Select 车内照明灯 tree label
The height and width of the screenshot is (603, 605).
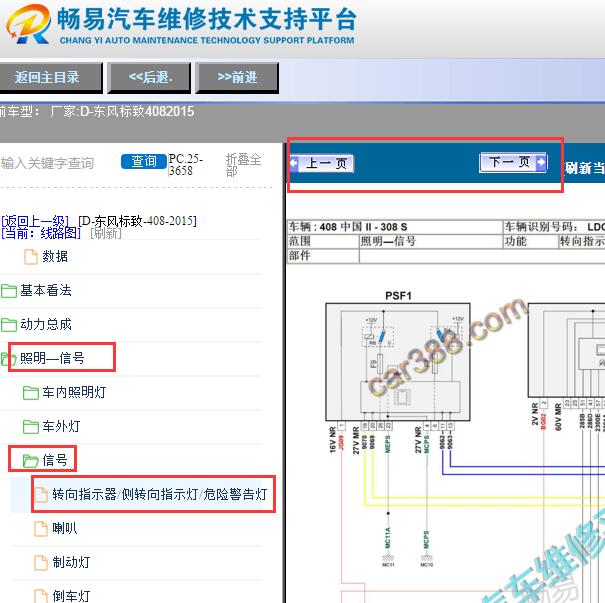[74, 392]
